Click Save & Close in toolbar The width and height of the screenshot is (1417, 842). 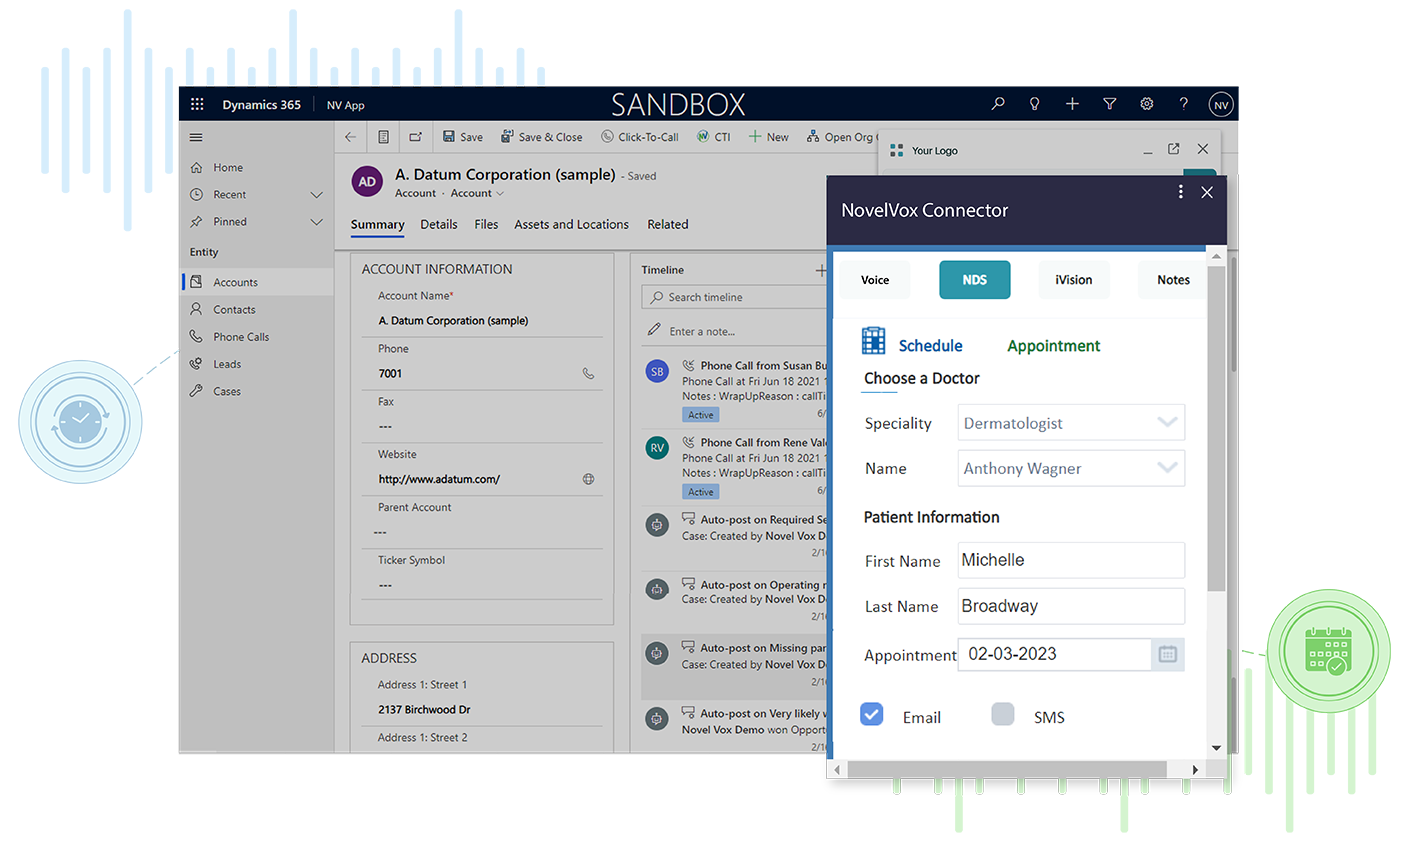(542, 138)
